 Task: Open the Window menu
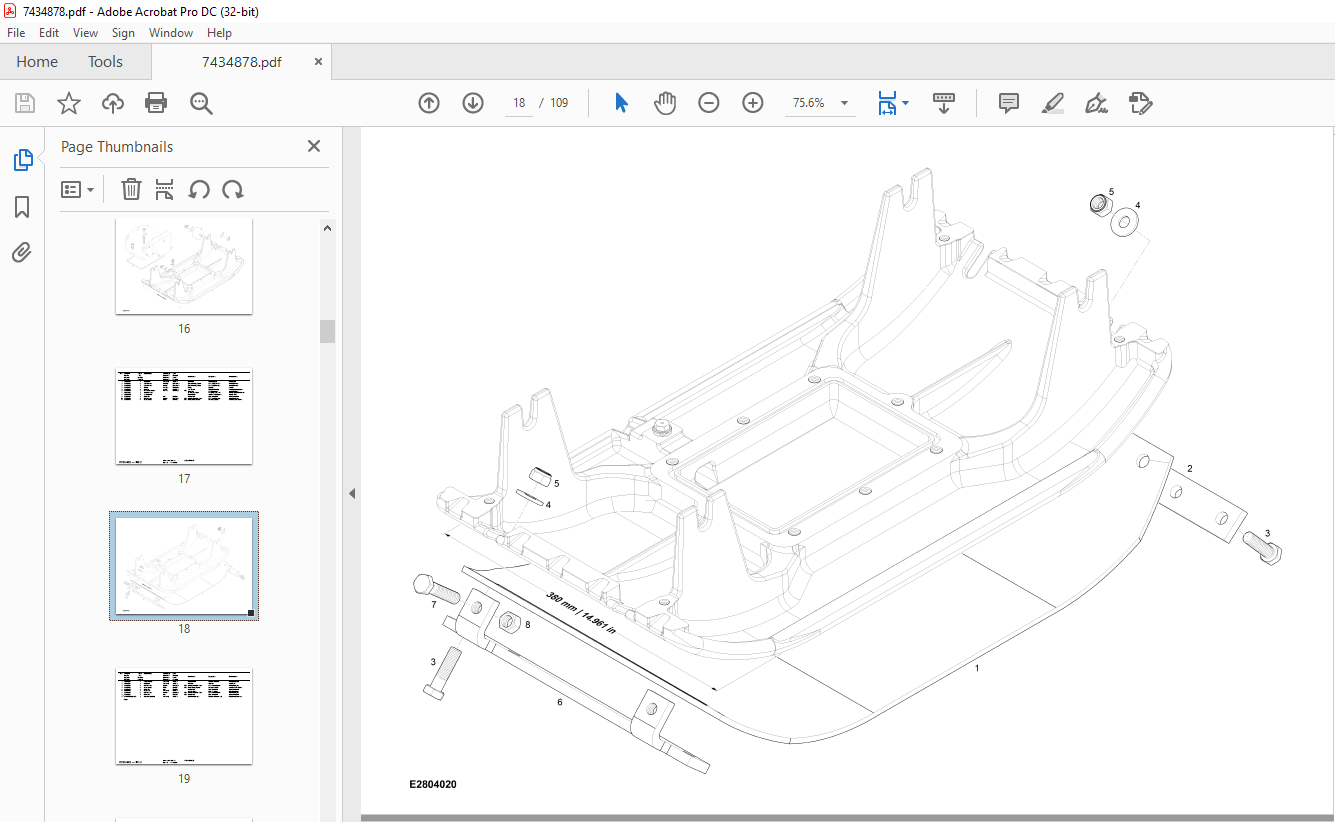171,33
